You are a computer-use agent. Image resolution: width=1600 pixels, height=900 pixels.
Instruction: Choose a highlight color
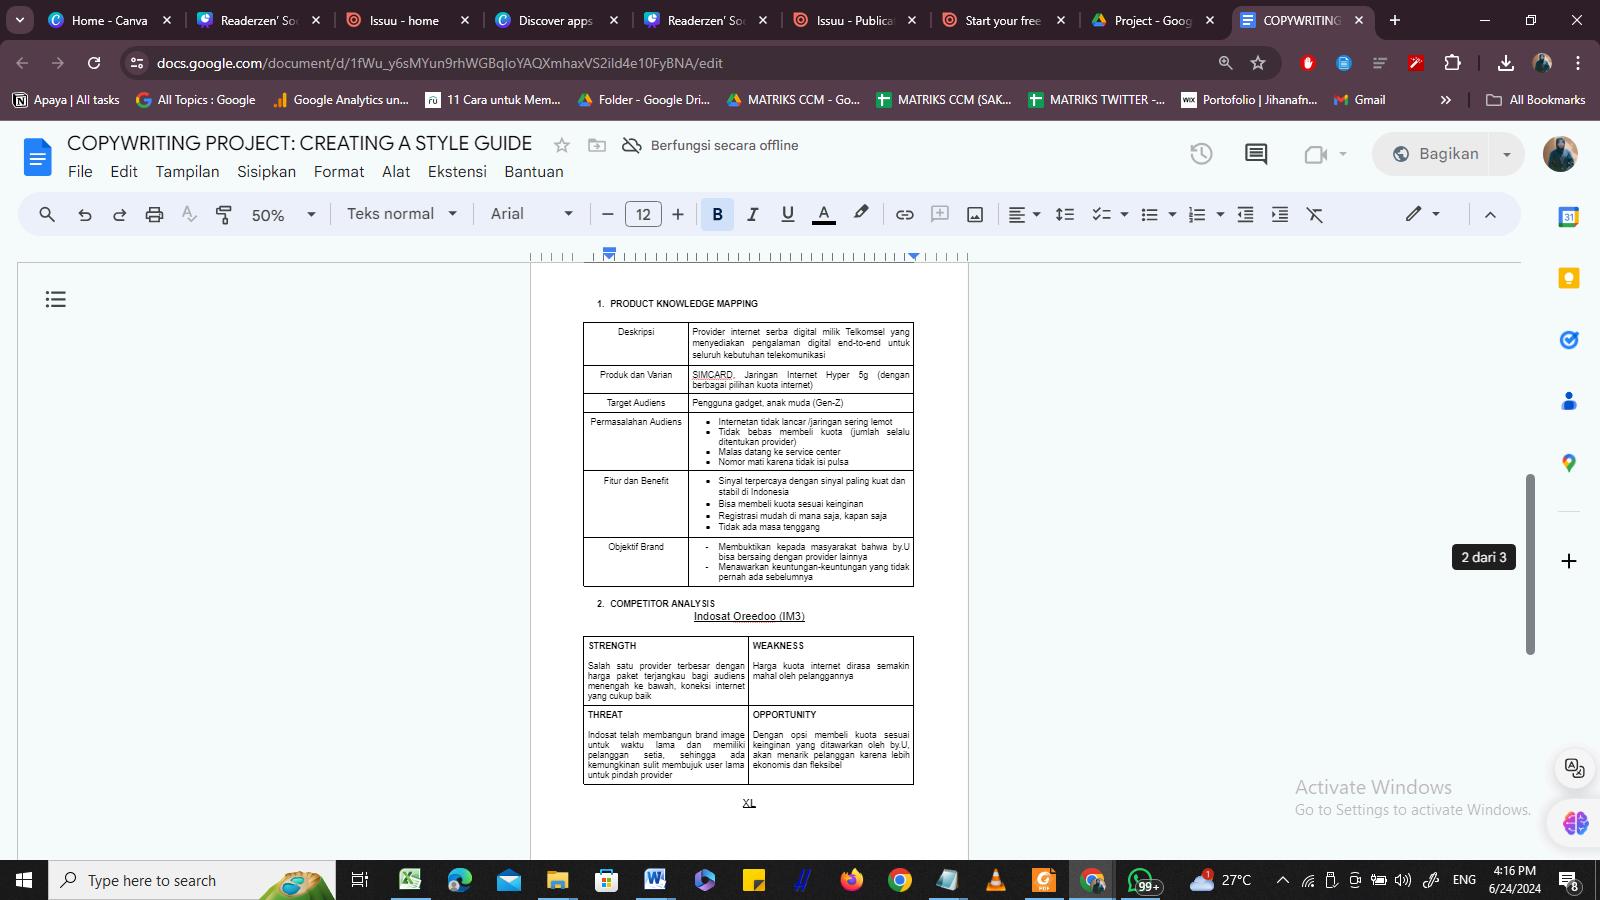pyautogui.click(x=860, y=214)
